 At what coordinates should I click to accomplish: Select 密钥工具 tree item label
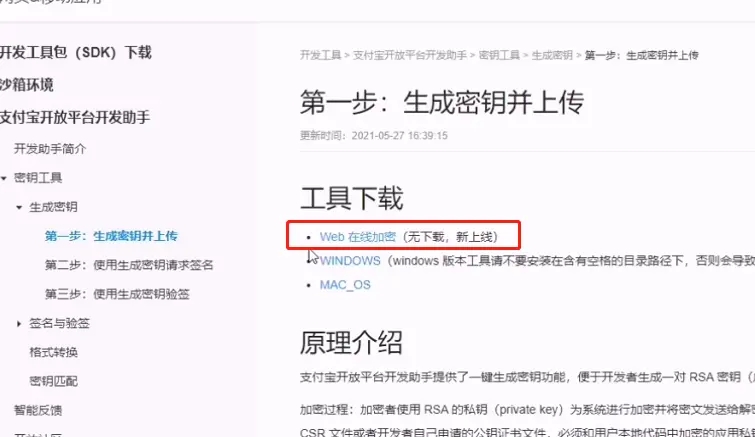[x=38, y=178]
